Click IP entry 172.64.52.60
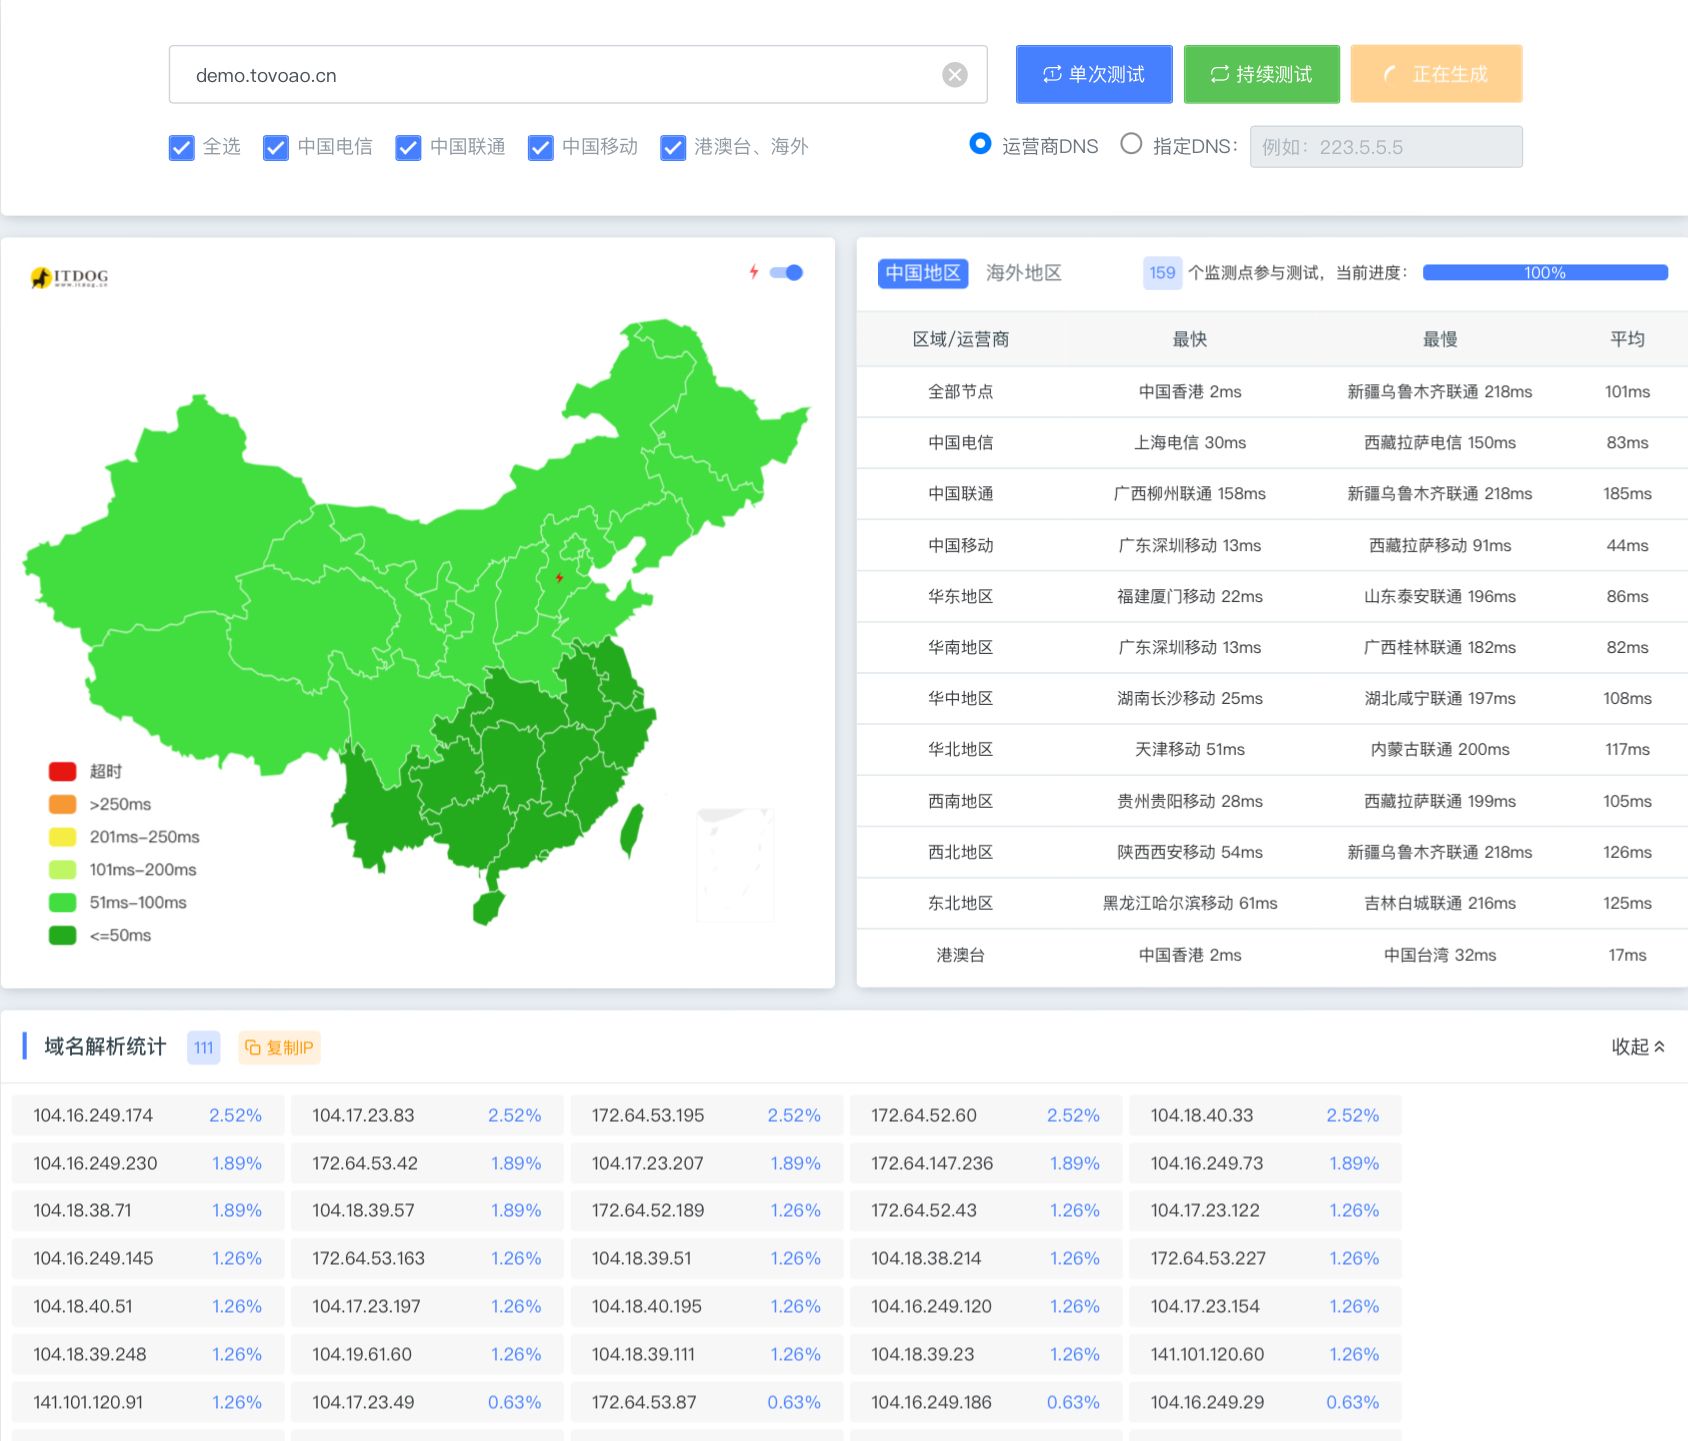This screenshot has width=1688, height=1441. coord(986,1116)
